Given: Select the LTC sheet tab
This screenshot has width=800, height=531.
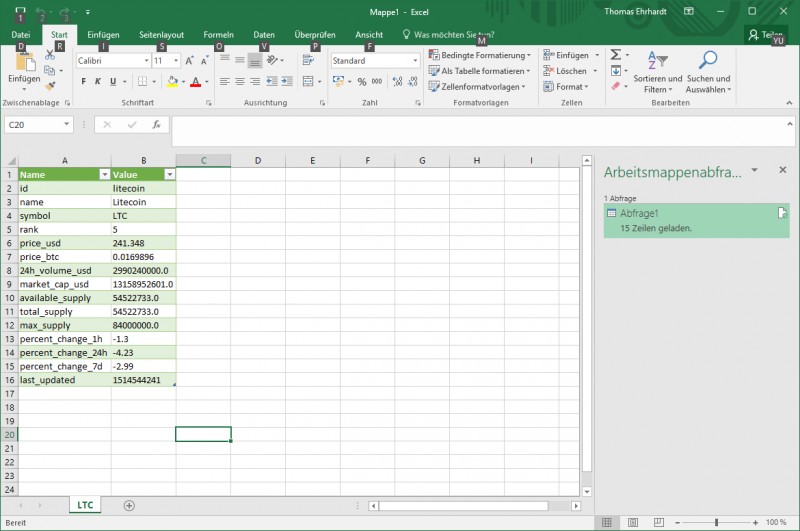Looking at the screenshot, I should tap(85, 505).
